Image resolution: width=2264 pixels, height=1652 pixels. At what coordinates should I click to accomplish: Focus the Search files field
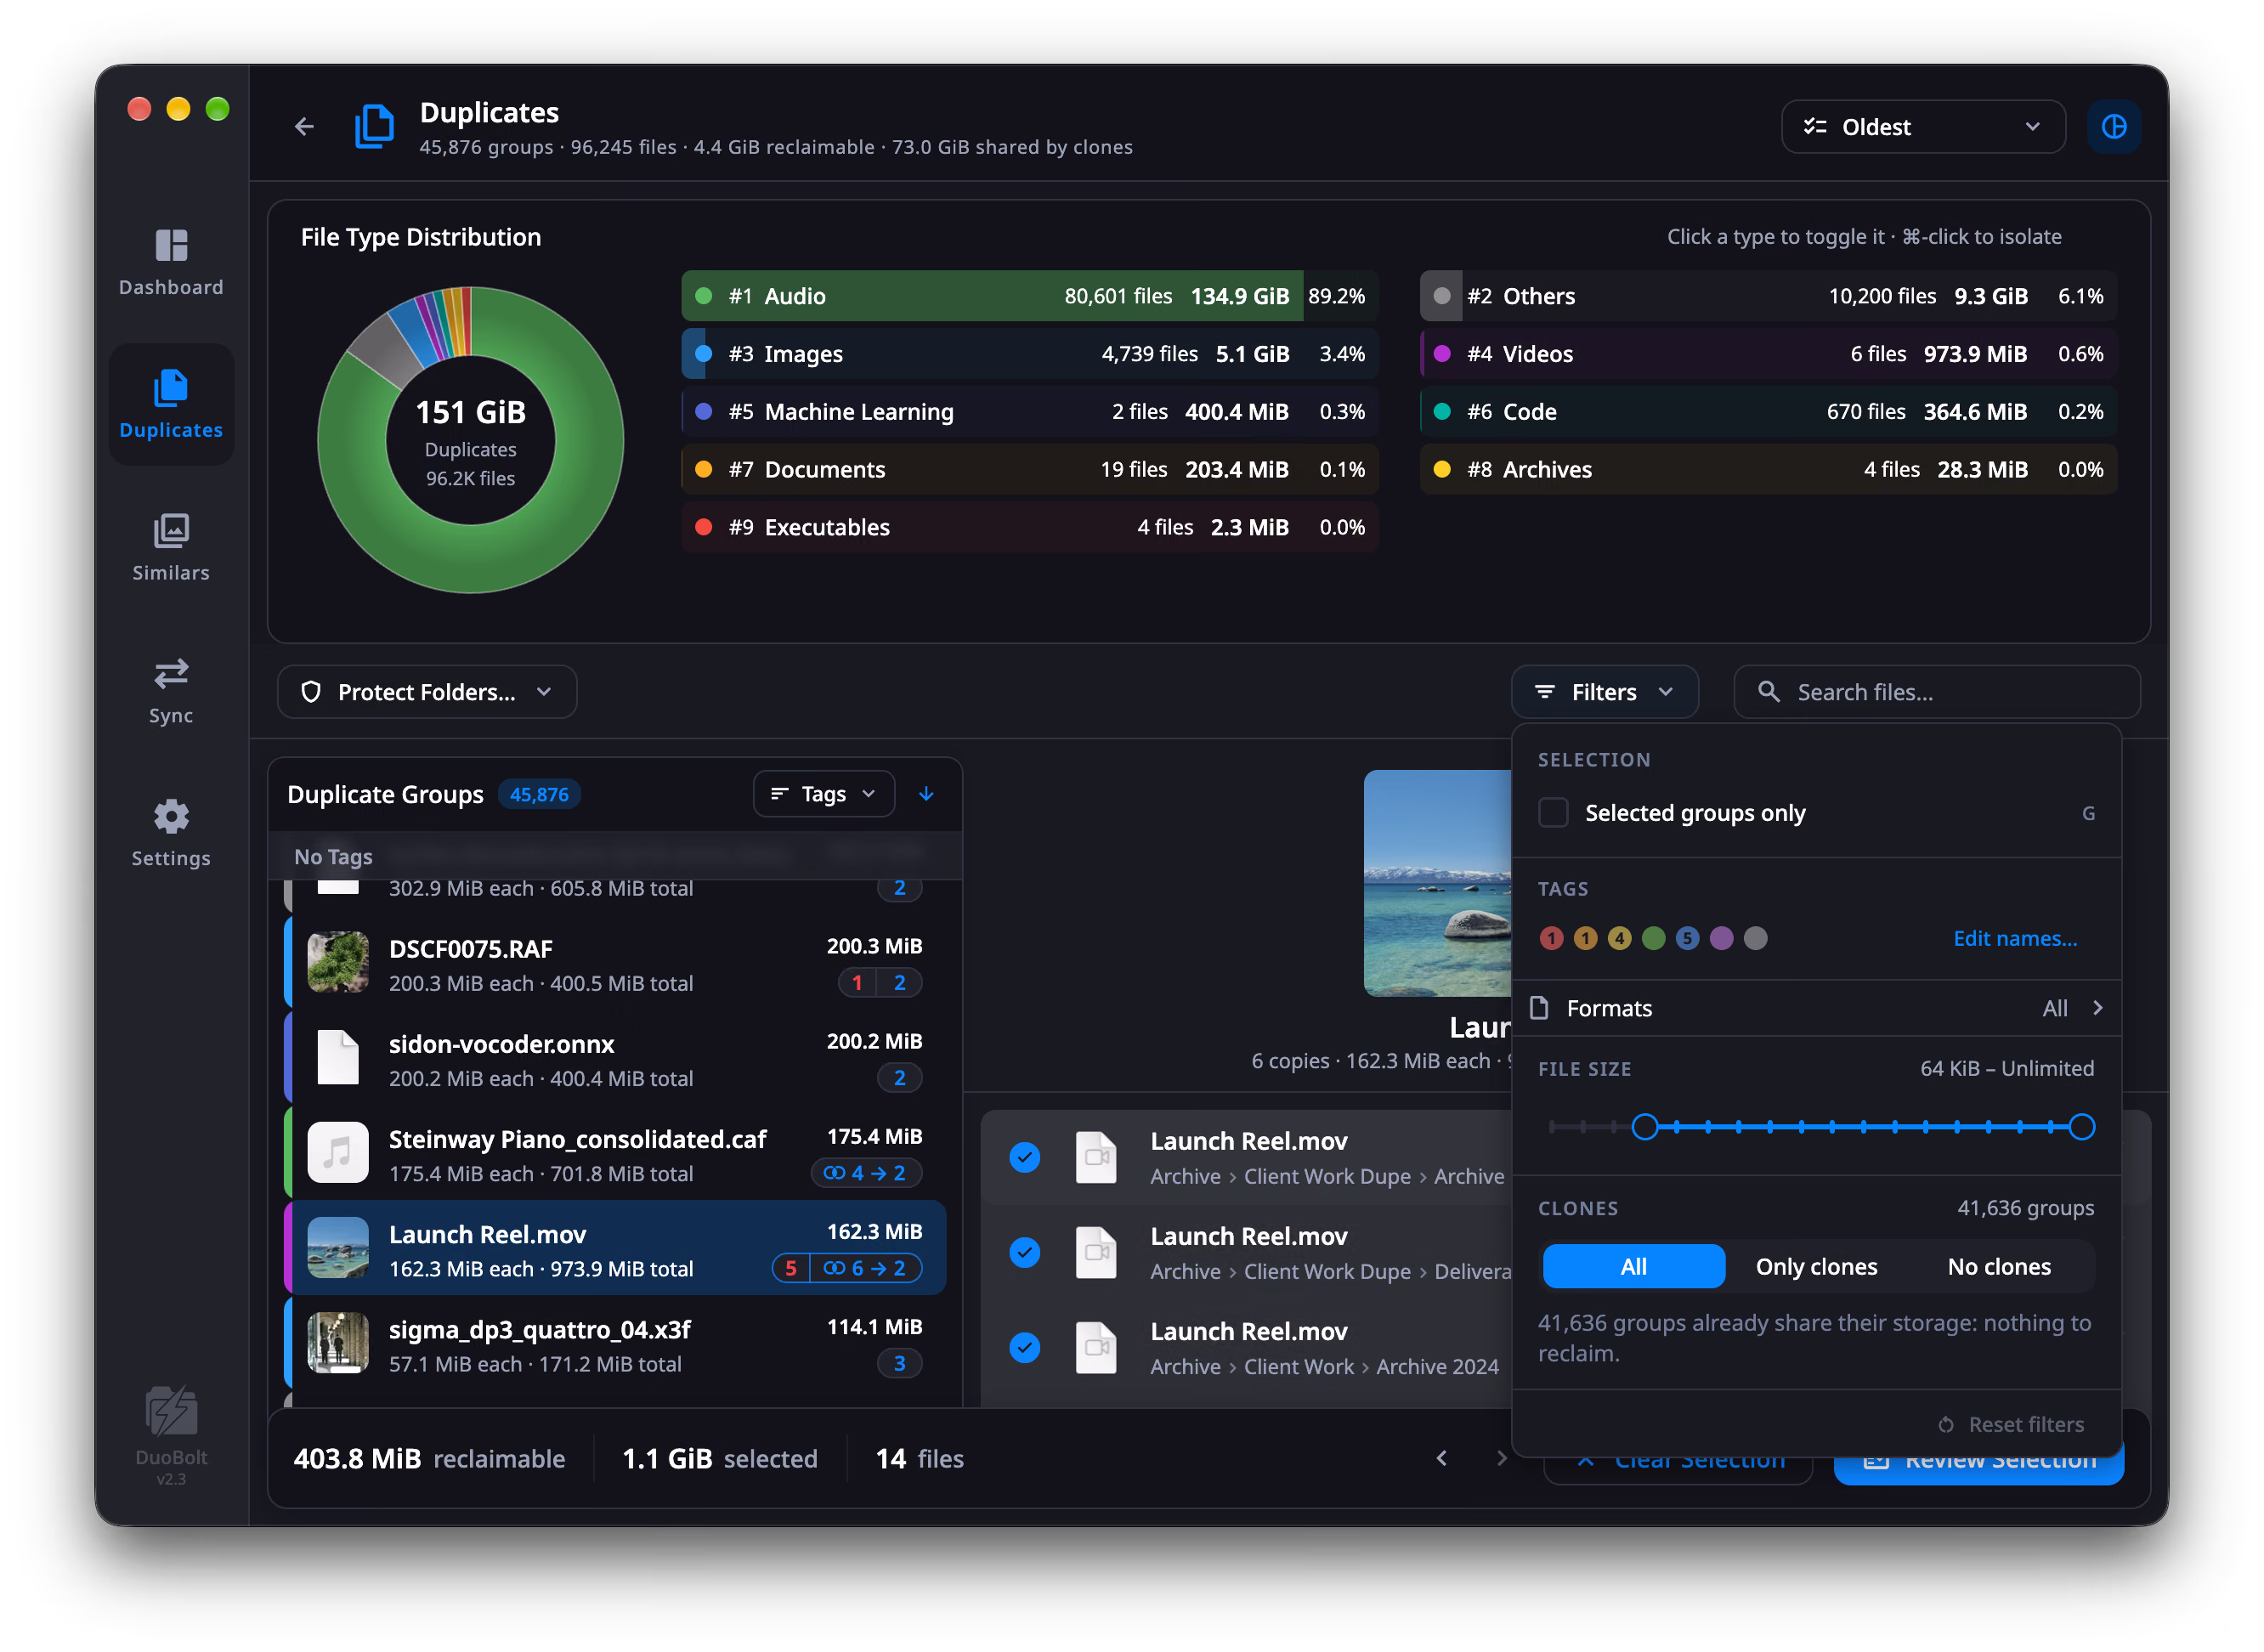click(1937, 692)
